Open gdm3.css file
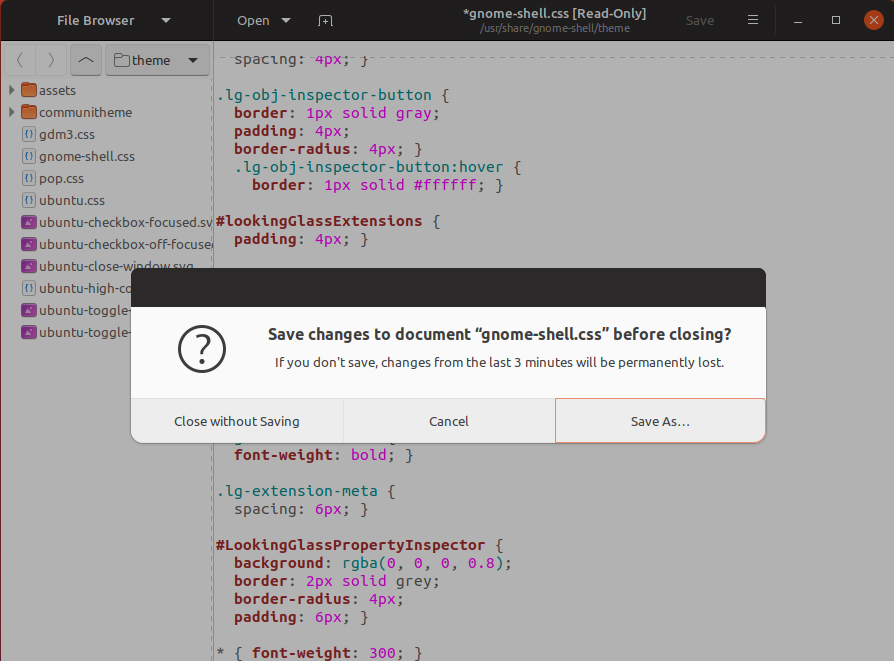894x661 pixels. tap(67, 135)
